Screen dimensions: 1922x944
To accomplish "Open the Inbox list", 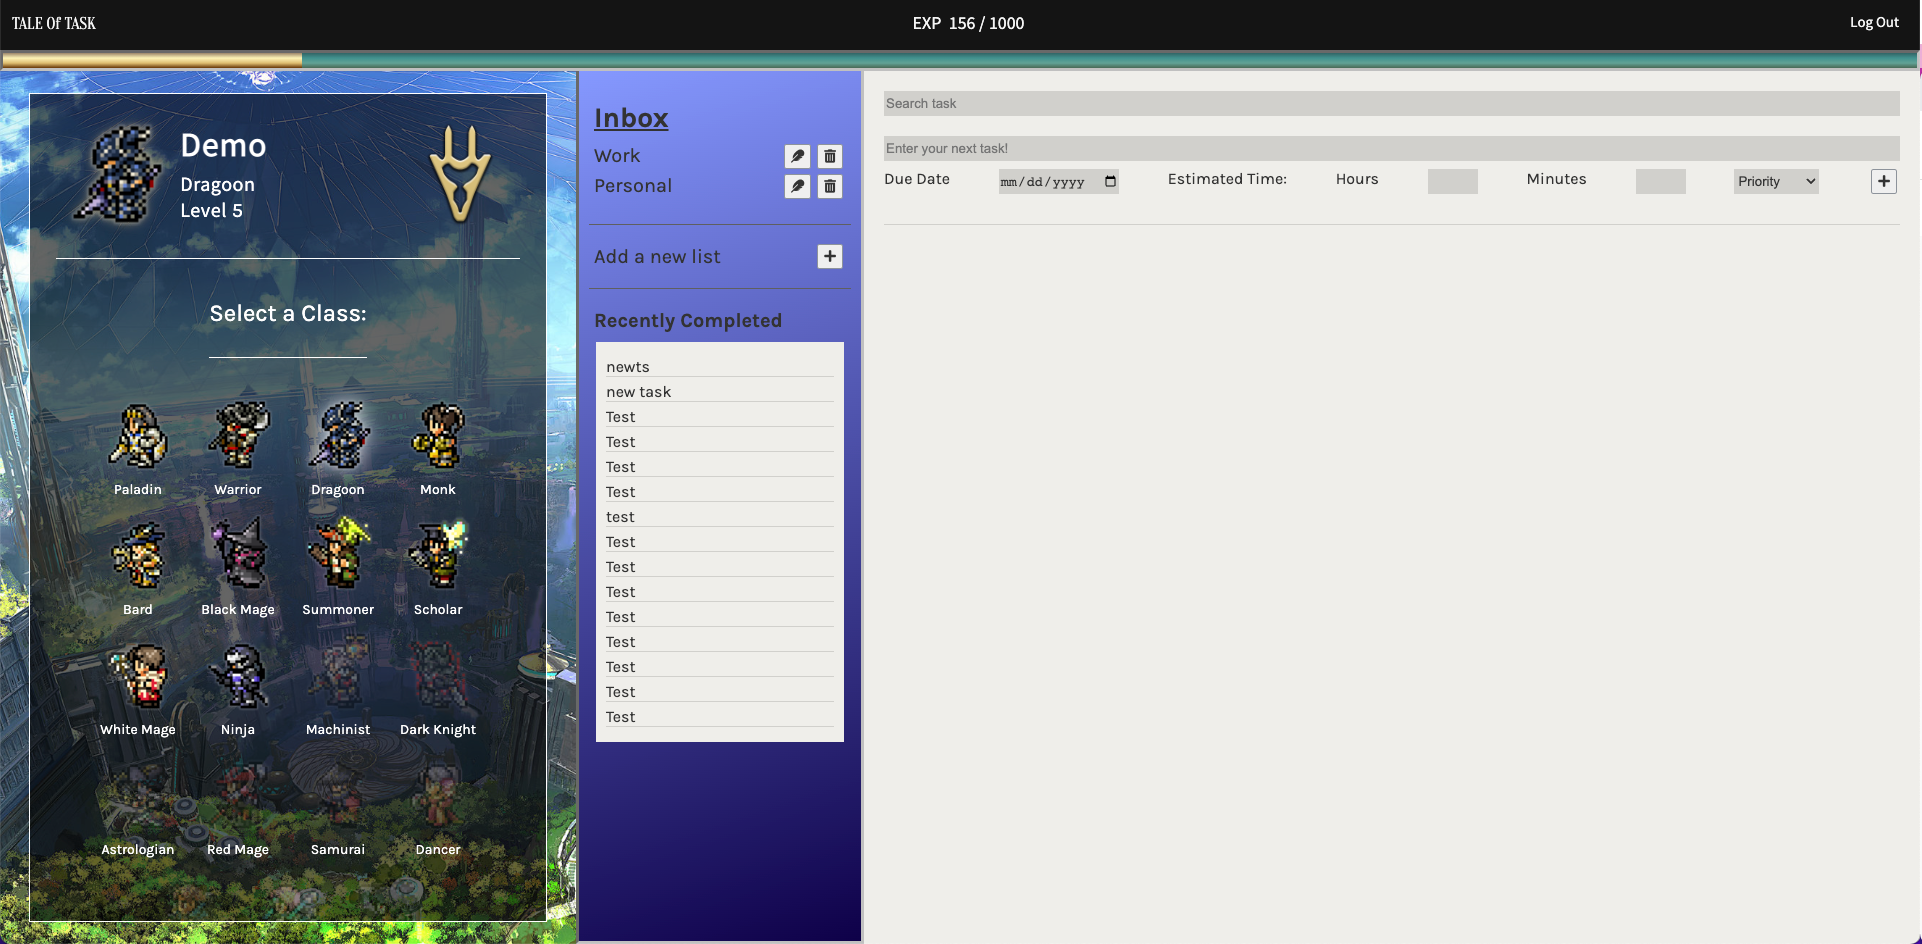I will [x=631, y=118].
